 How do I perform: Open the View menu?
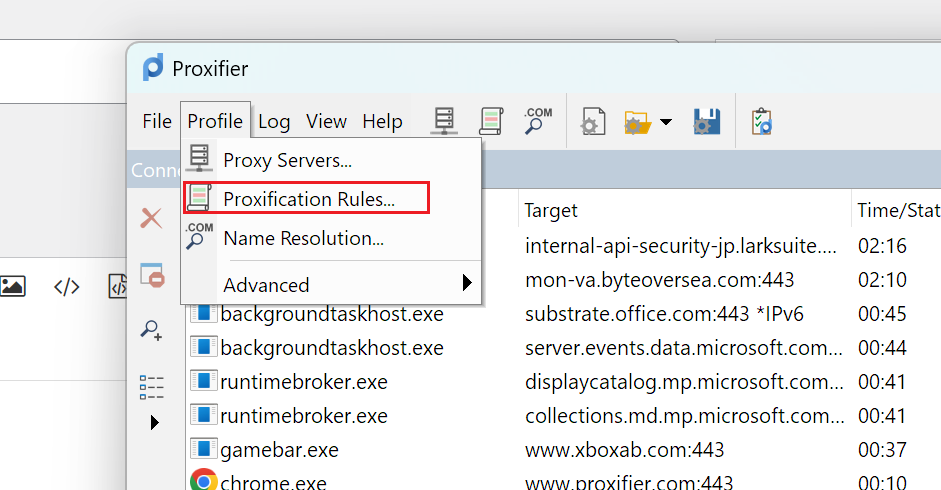[326, 121]
